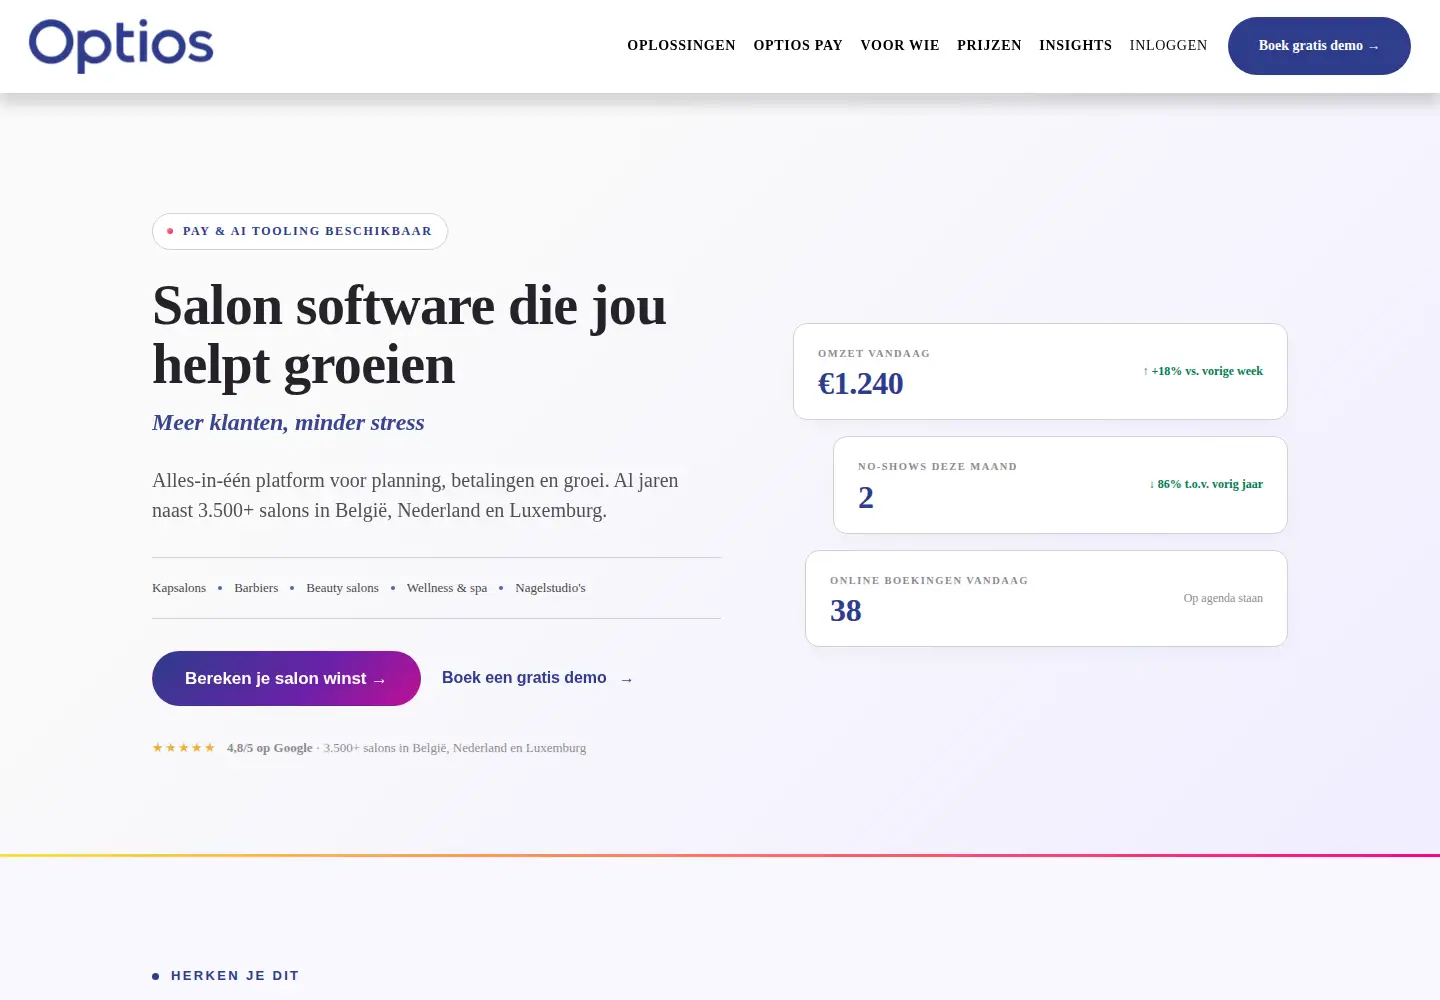Click the Optios logo
Viewport: 1440px width, 1000px height.
(121, 45)
